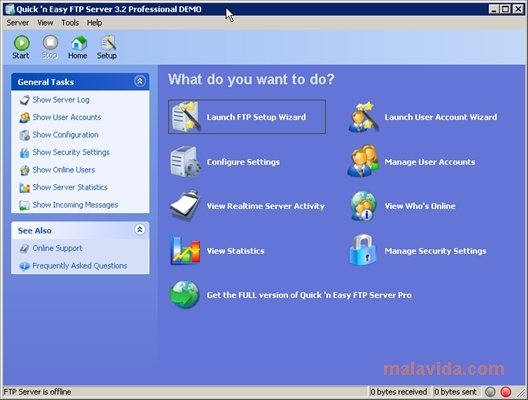Click the icon beside Online Support

pyautogui.click(x=25, y=248)
